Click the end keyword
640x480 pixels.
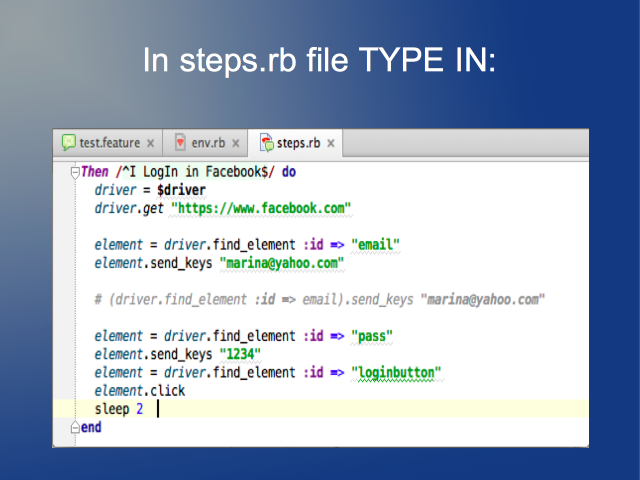pos(91,427)
